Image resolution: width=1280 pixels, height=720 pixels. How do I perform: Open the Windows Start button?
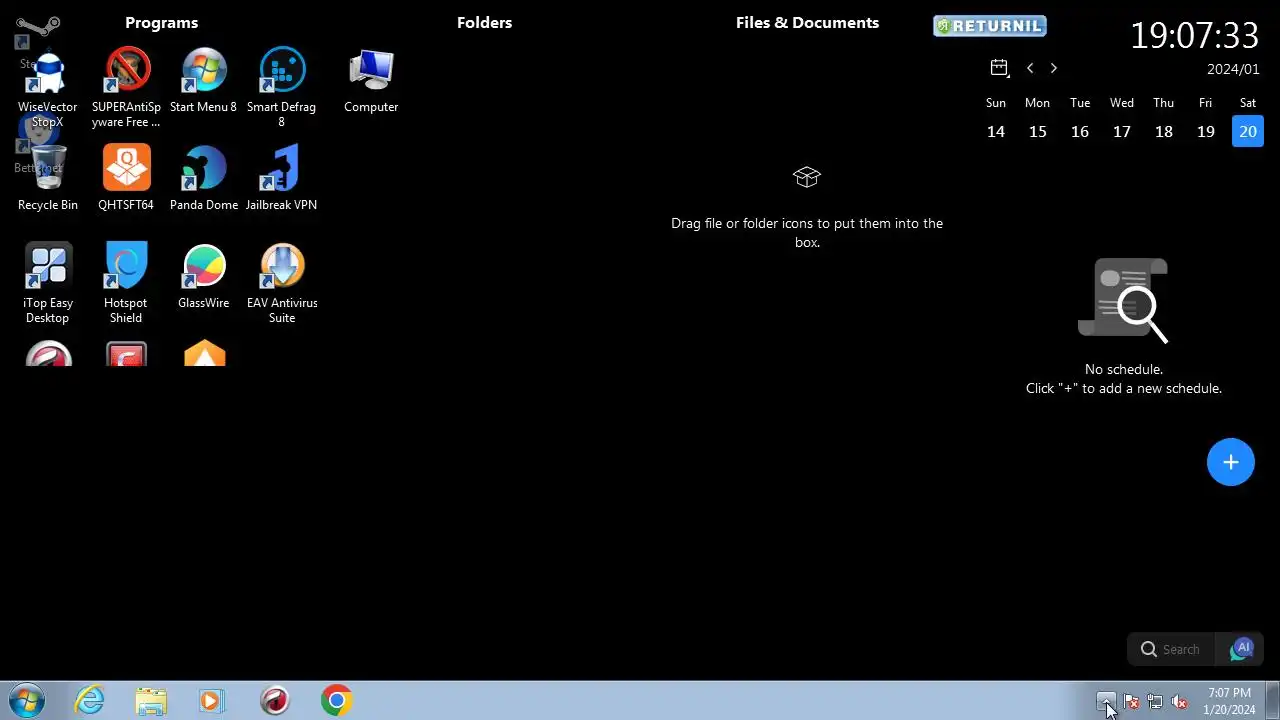tap(27, 701)
